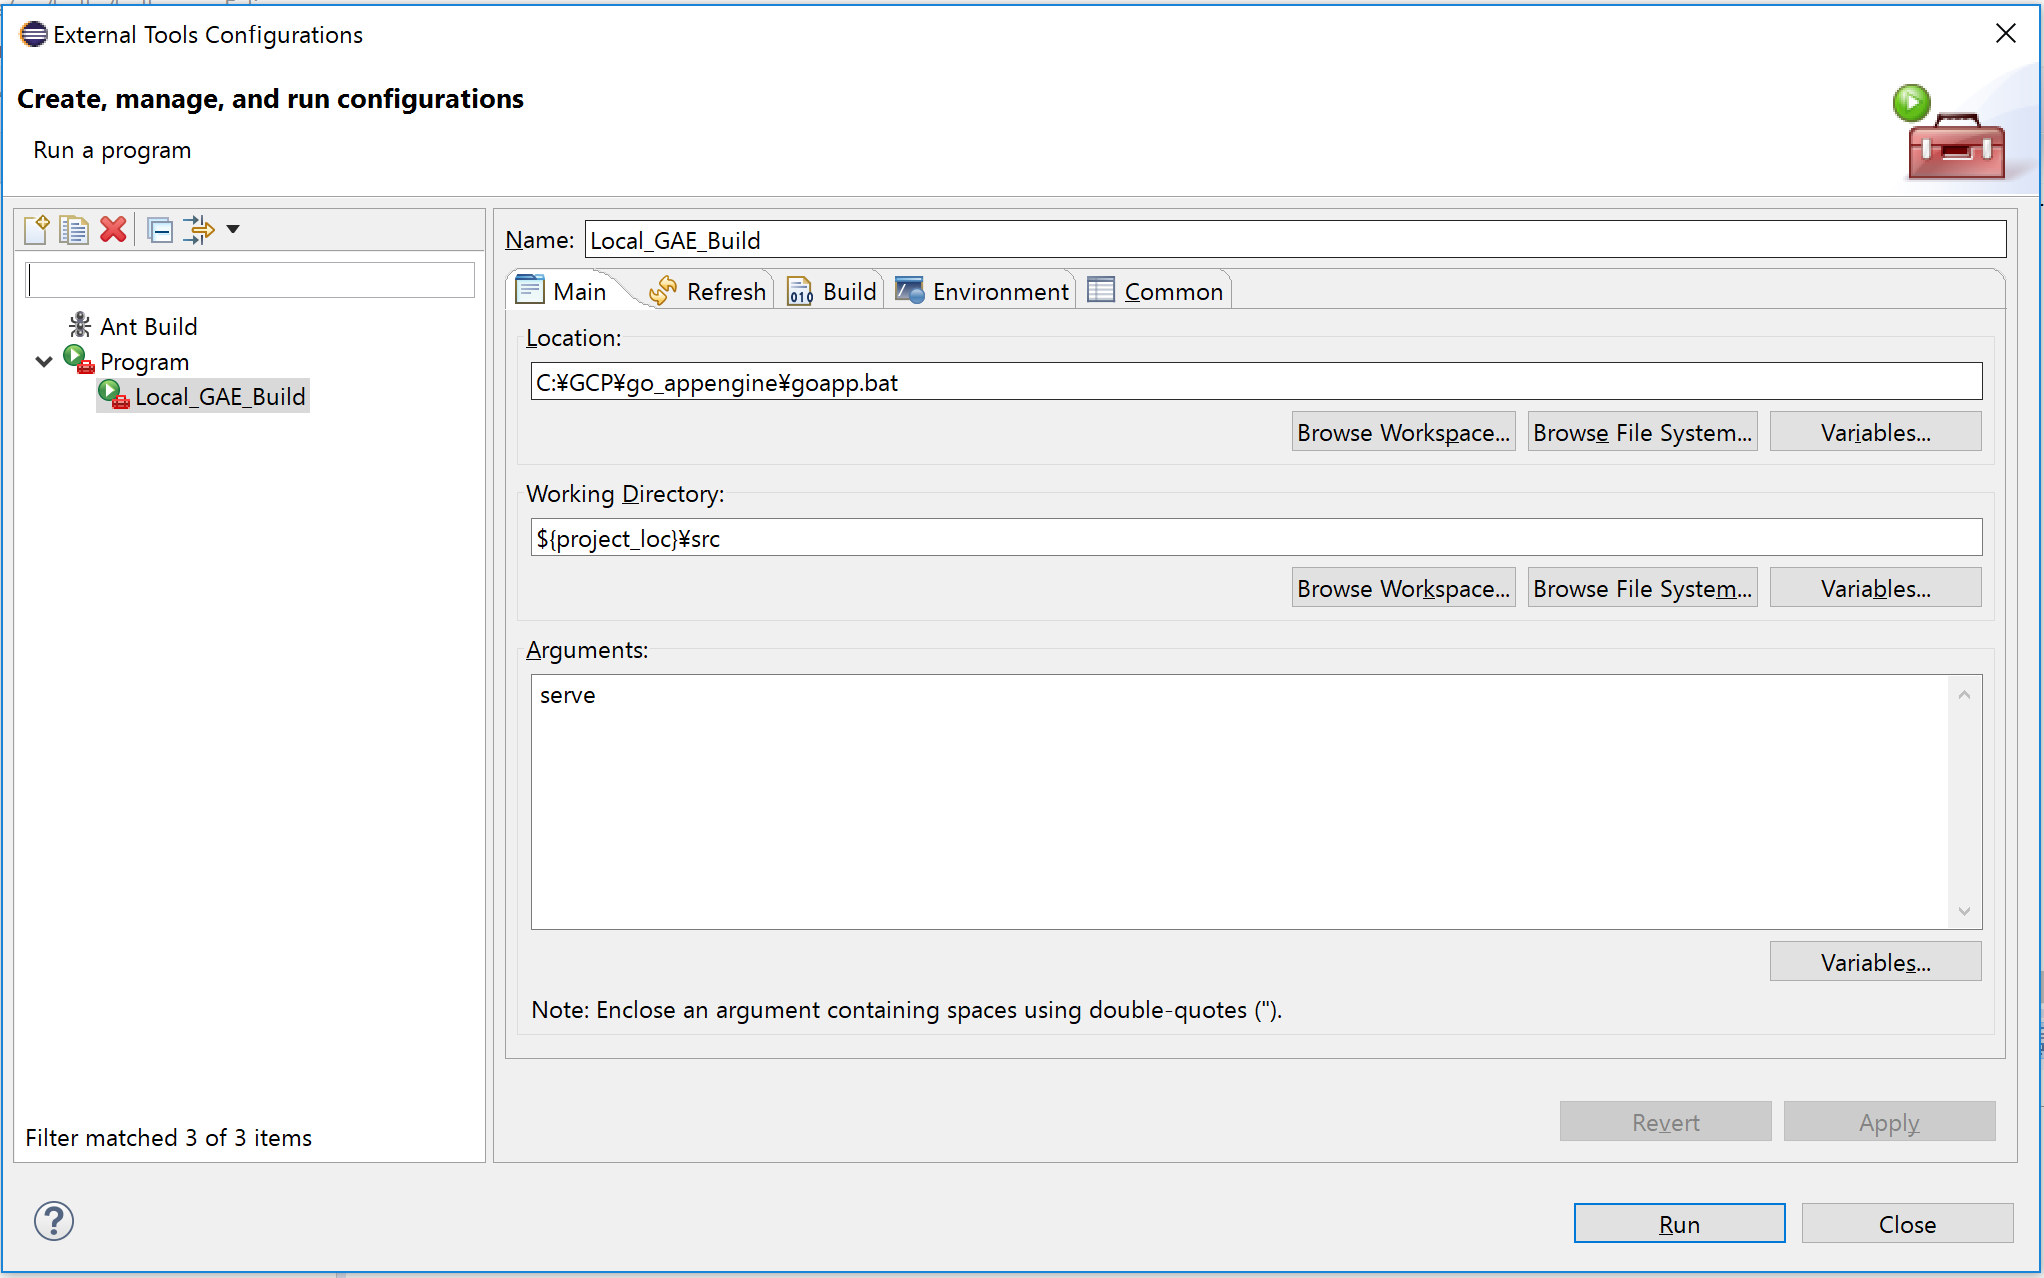Open filter options dropdown arrow in toolbar
The width and height of the screenshot is (2044, 1278).
coord(233,230)
